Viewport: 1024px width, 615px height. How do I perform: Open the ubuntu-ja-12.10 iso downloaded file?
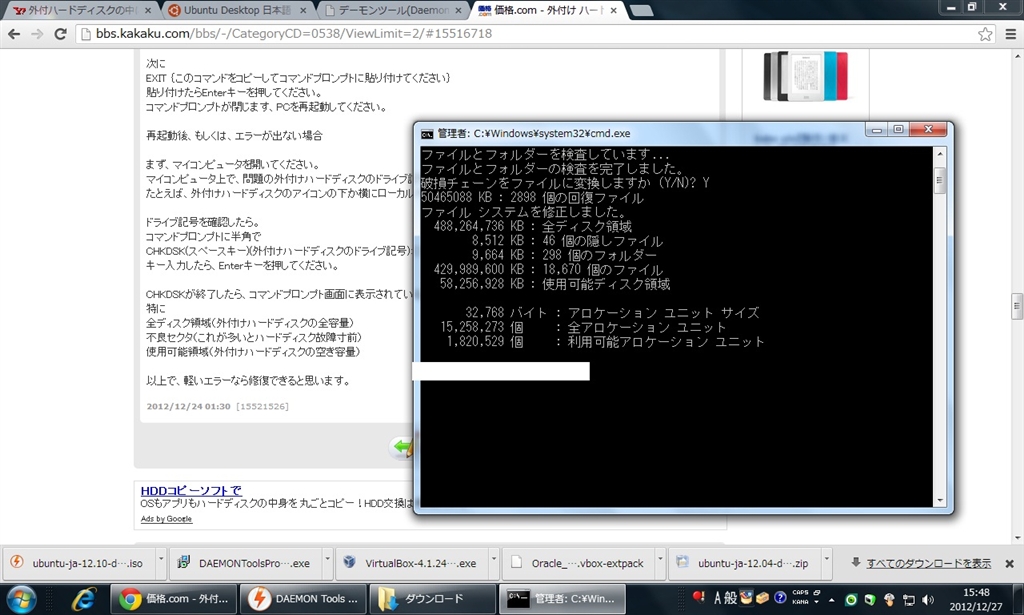coord(80,563)
